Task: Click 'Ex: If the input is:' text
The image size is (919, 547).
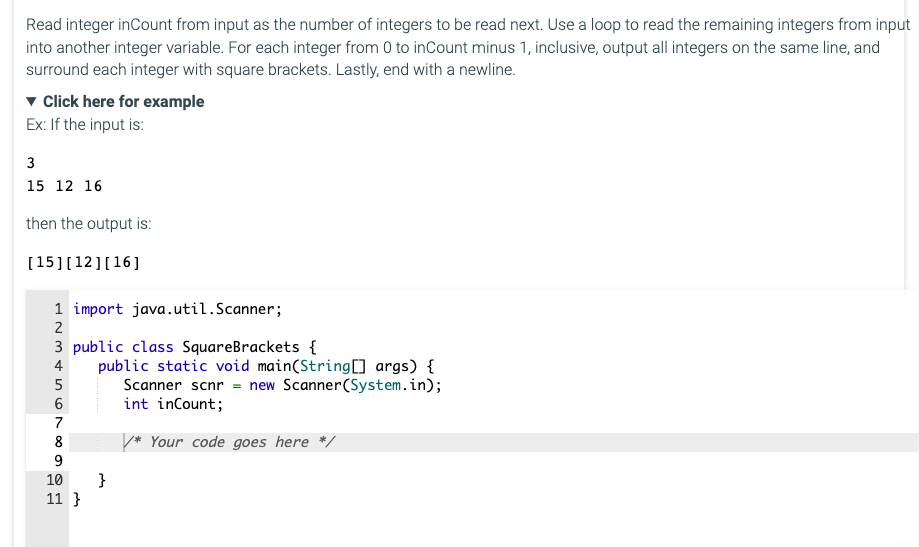Action: point(85,124)
